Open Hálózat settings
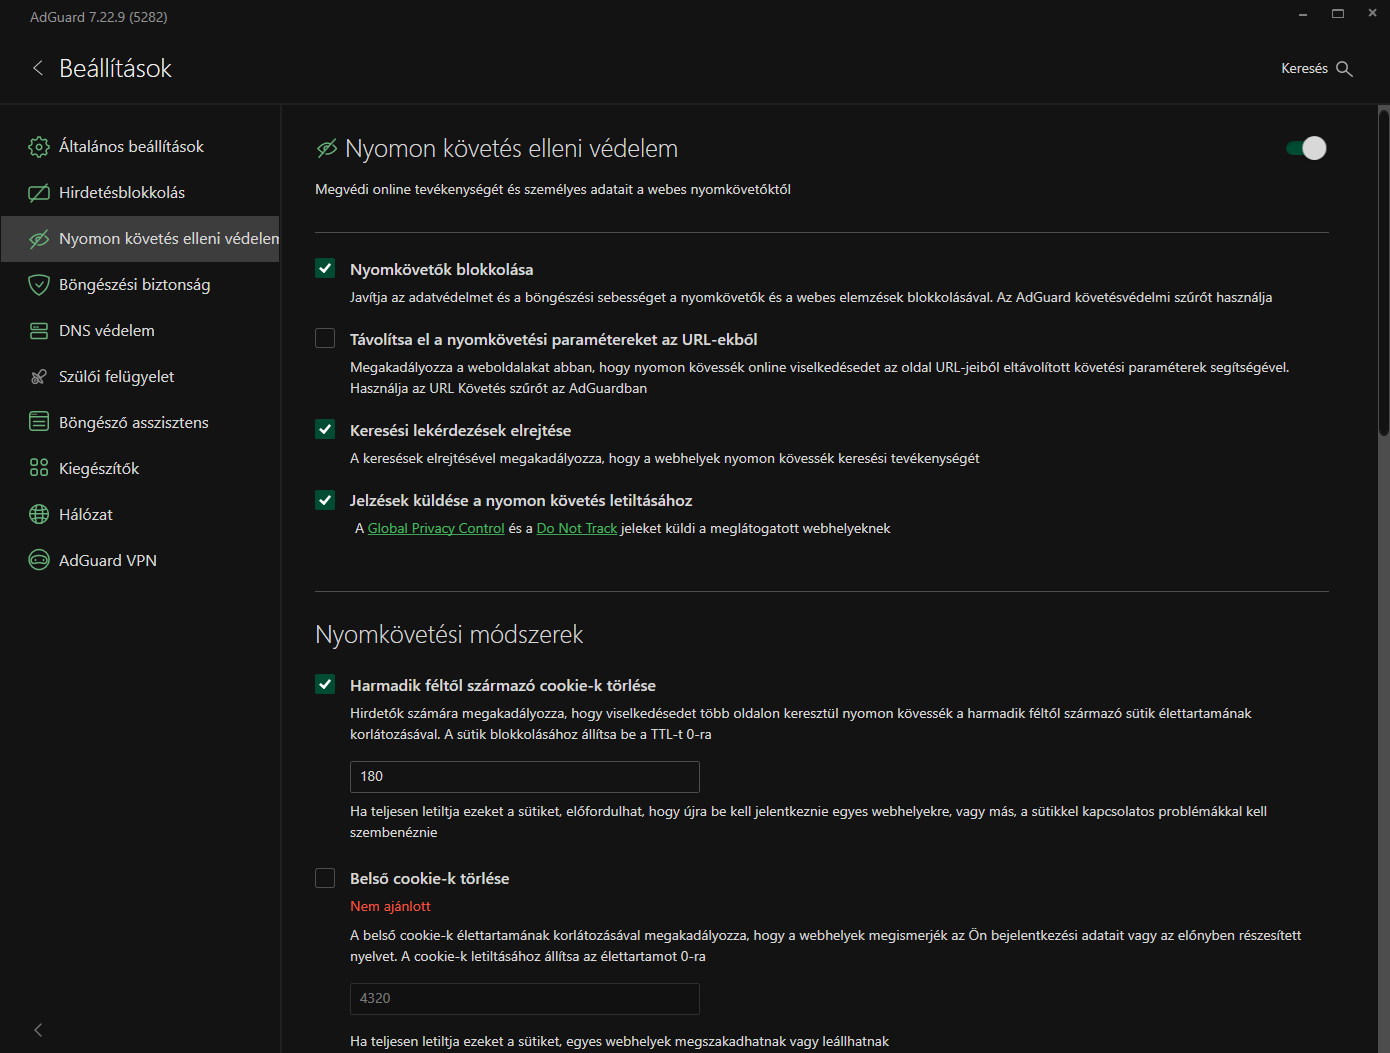This screenshot has height=1053, width=1390. click(x=140, y=515)
